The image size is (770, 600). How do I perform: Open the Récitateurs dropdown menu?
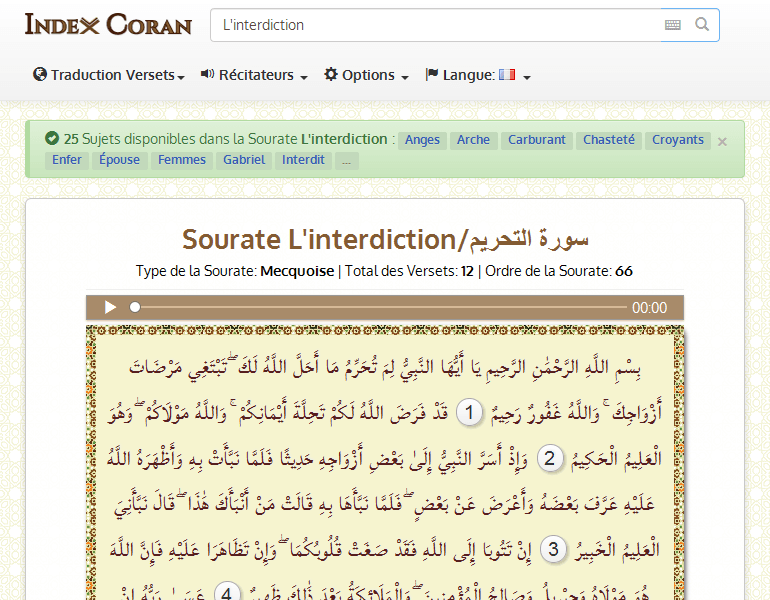pos(254,75)
